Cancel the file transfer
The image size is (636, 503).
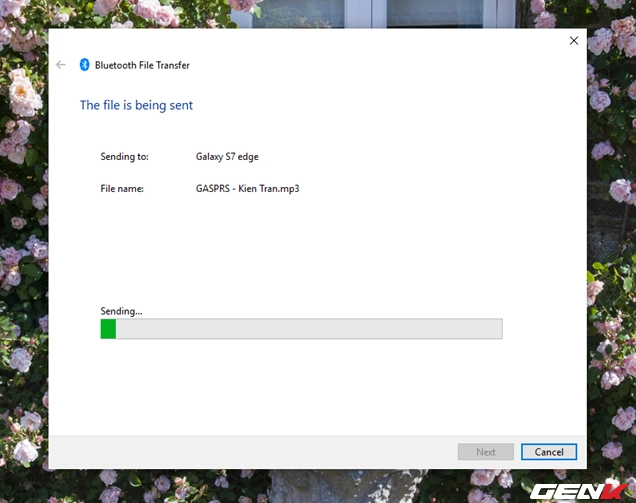[549, 452]
